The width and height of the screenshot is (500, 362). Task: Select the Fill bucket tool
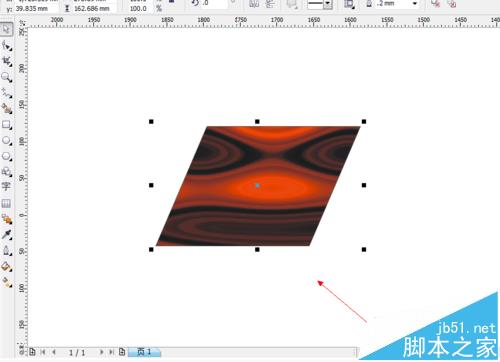click(6, 267)
